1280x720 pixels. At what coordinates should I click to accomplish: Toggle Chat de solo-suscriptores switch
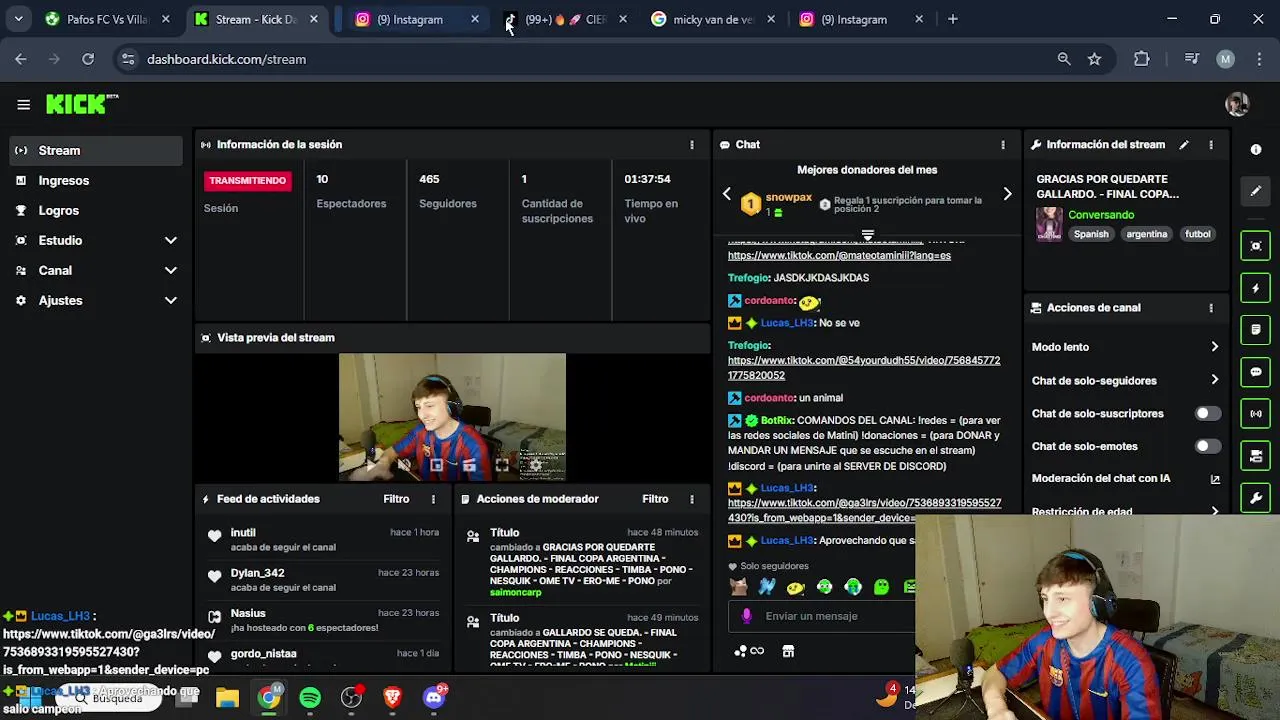(x=1208, y=414)
